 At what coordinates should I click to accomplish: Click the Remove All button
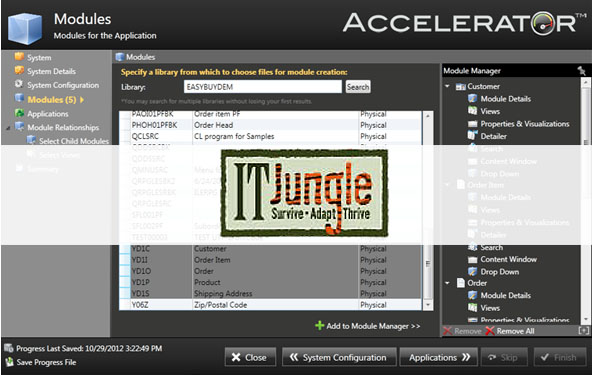[x=510, y=331]
